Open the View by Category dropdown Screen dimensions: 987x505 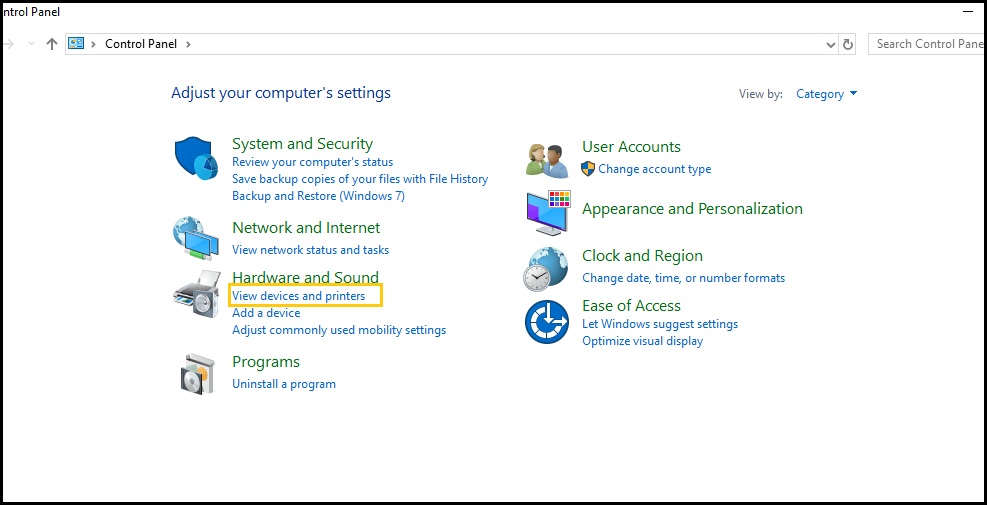pyautogui.click(x=826, y=94)
